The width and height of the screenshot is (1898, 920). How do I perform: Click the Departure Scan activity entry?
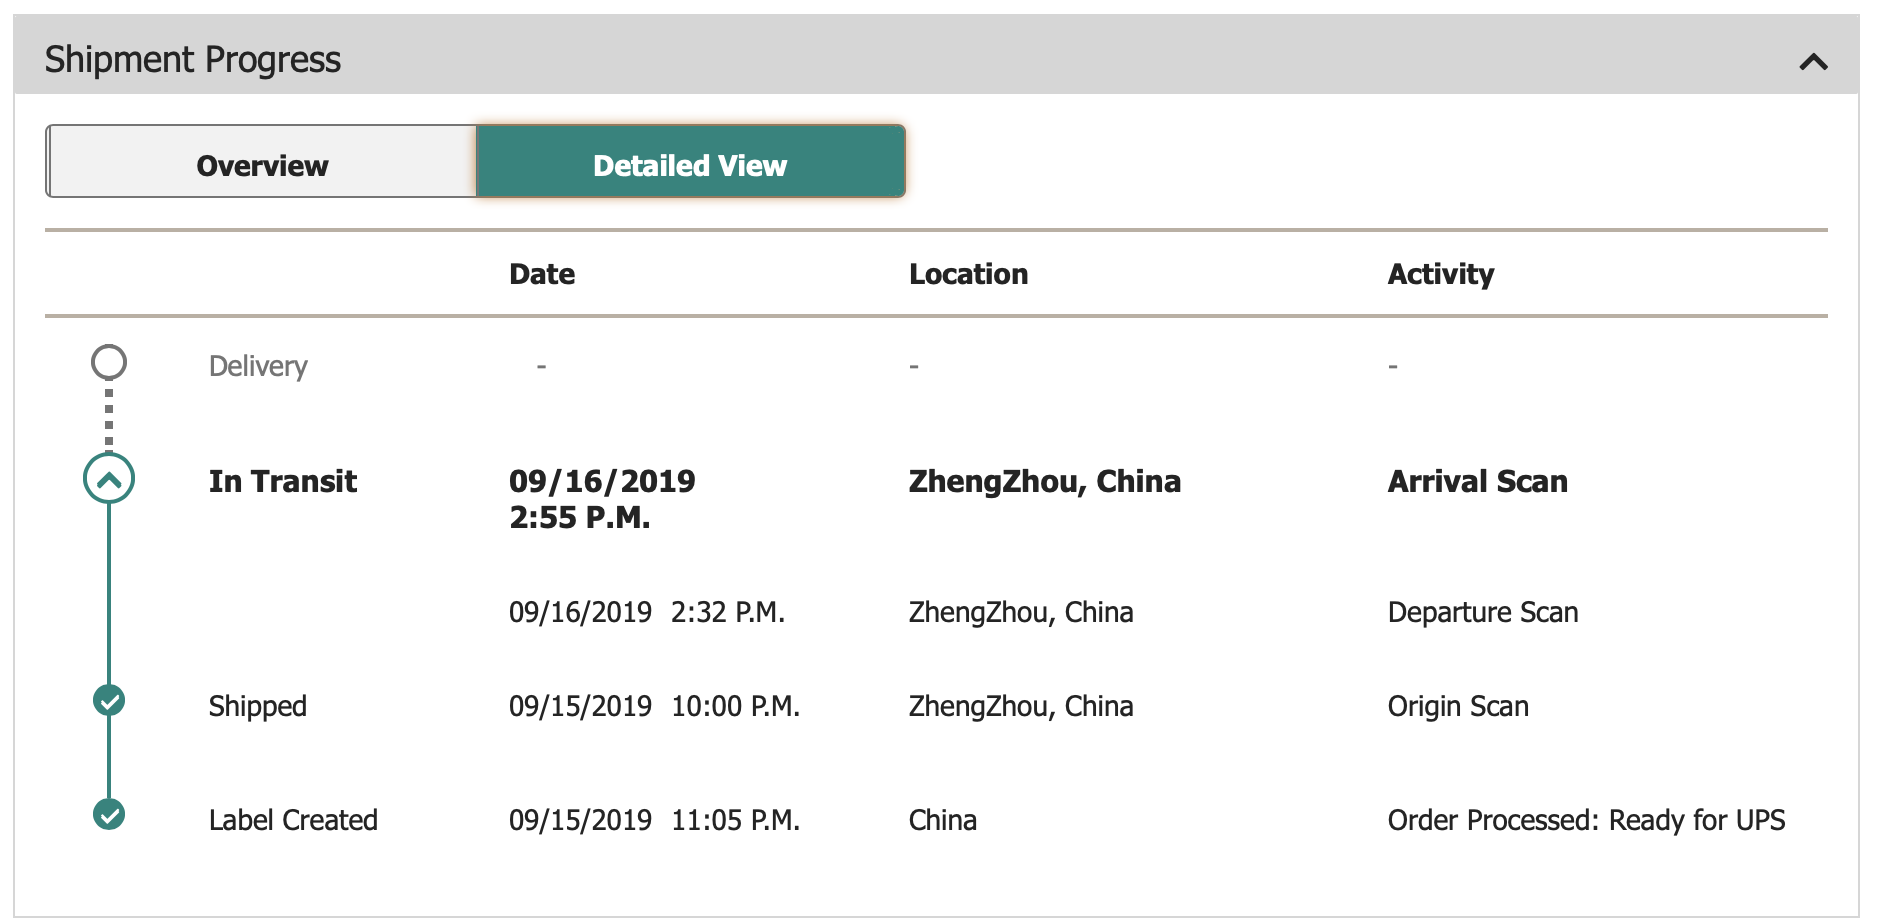pos(1483,612)
